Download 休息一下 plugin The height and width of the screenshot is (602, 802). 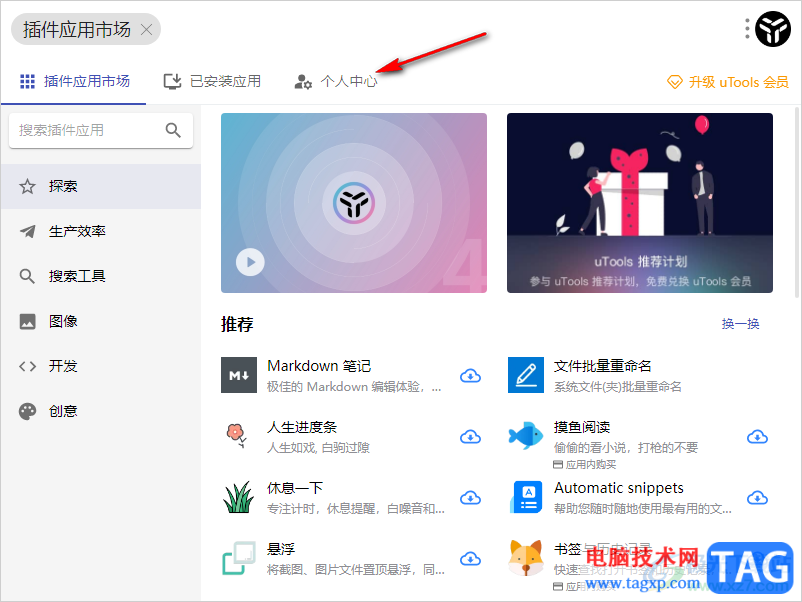[471, 498]
